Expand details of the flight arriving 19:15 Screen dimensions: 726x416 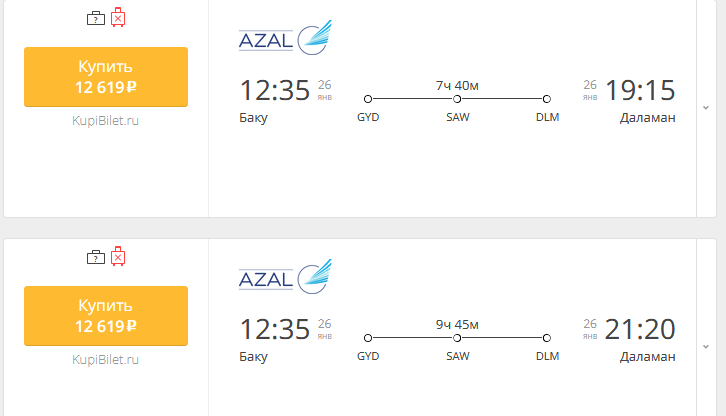coord(706,107)
